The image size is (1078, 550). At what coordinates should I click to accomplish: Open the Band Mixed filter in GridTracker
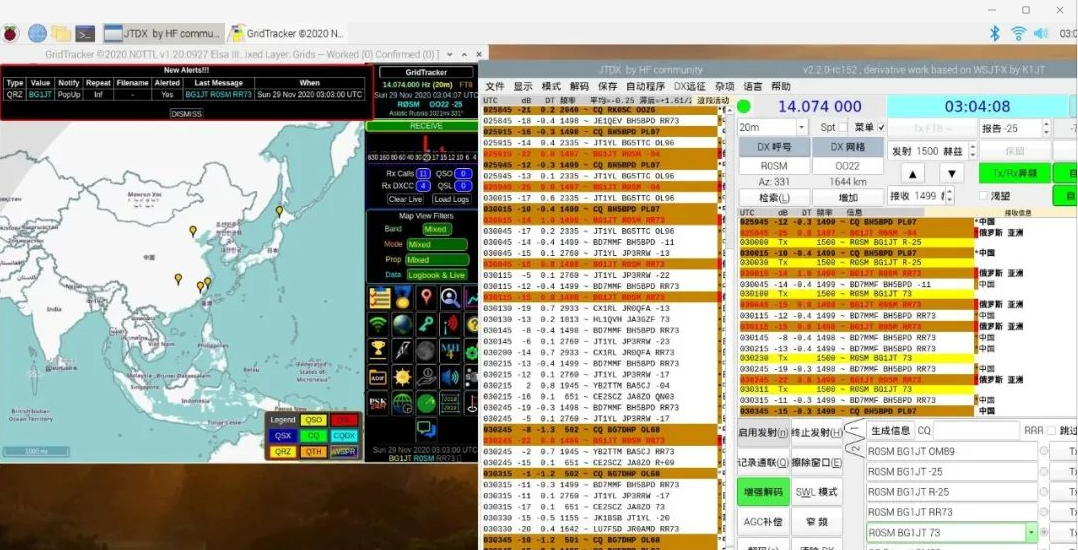click(x=435, y=229)
